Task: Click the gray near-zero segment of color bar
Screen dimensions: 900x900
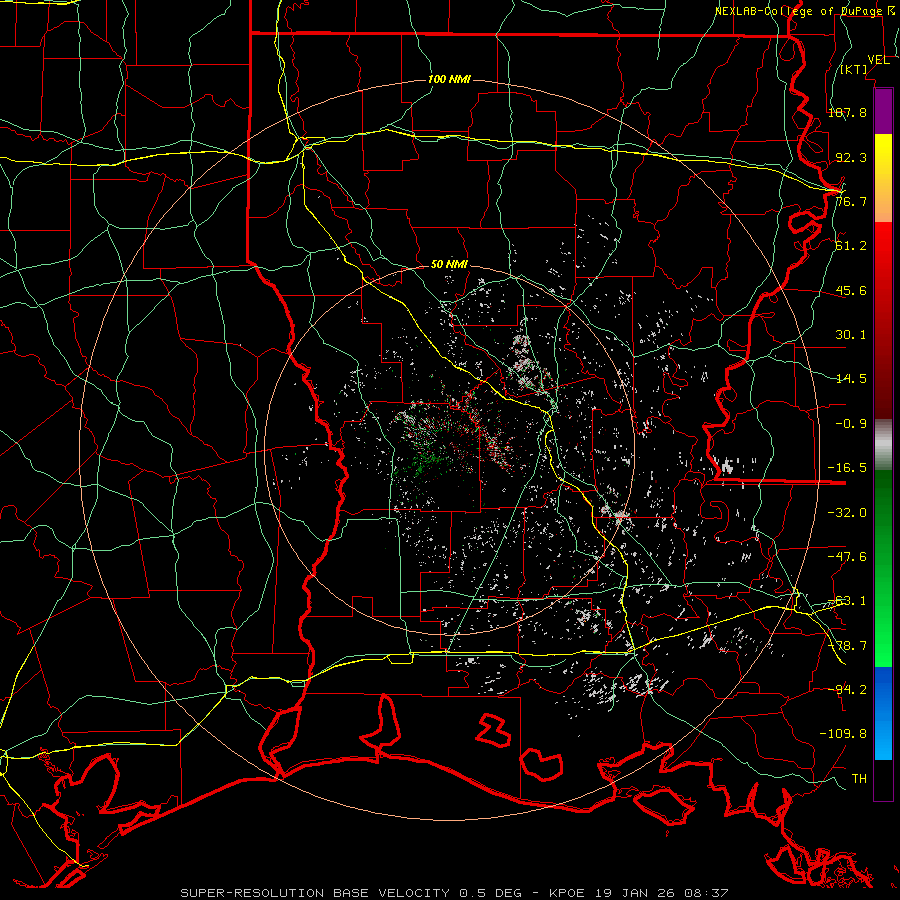Action: click(x=883, y=445)
